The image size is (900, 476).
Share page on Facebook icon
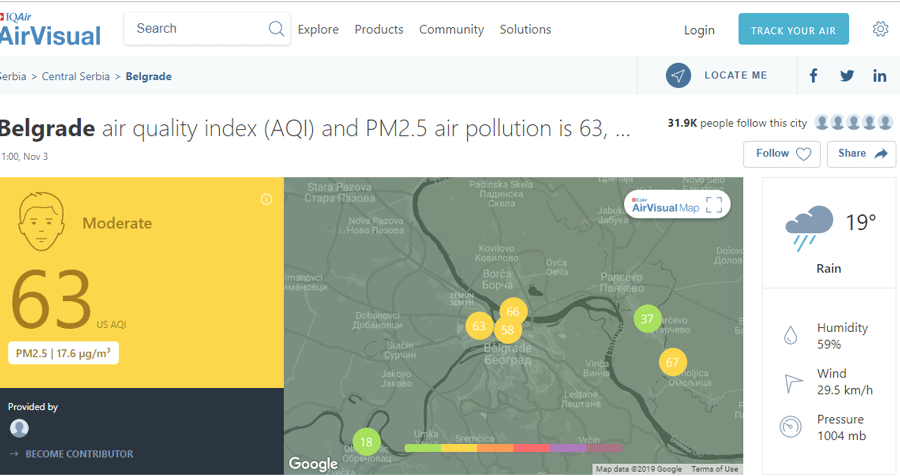(813, 76)
